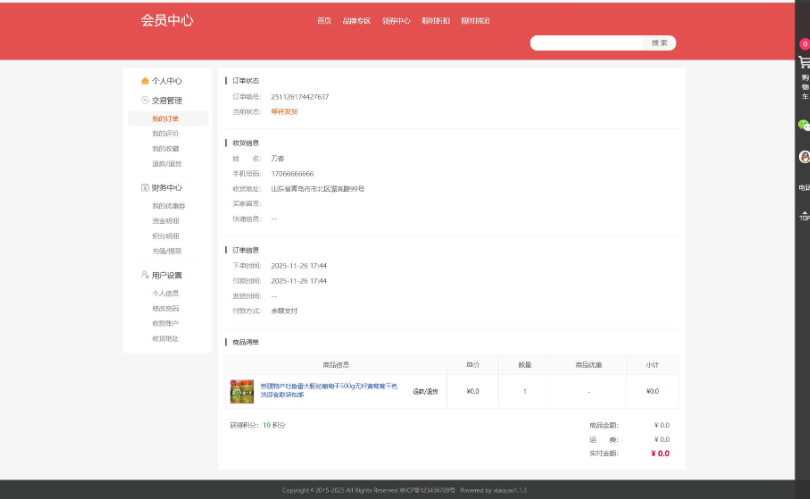
Task: Open 个人中心 in the sidebar
Action: point(167,81)
